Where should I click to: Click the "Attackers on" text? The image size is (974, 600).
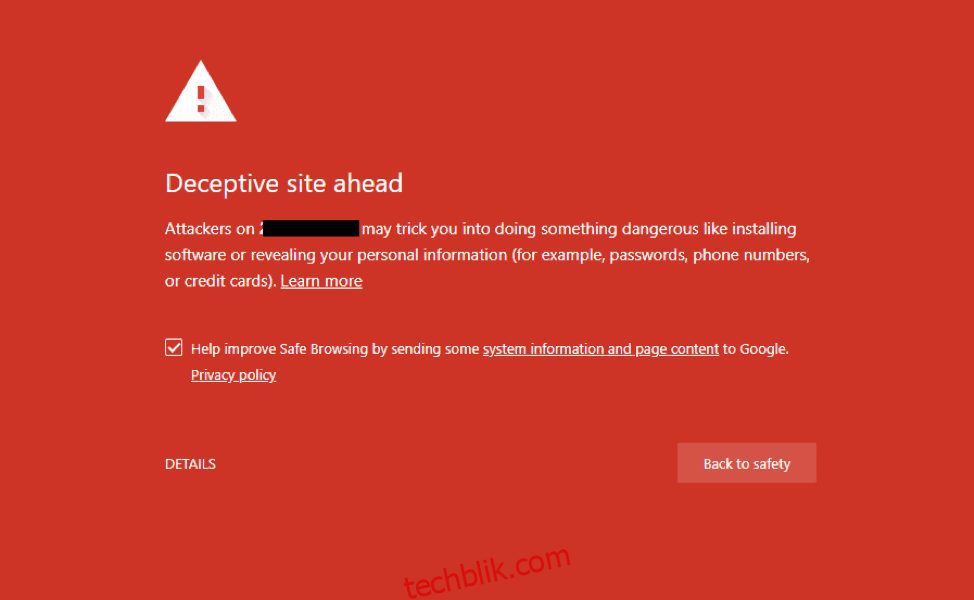click(x=209, y=229)
